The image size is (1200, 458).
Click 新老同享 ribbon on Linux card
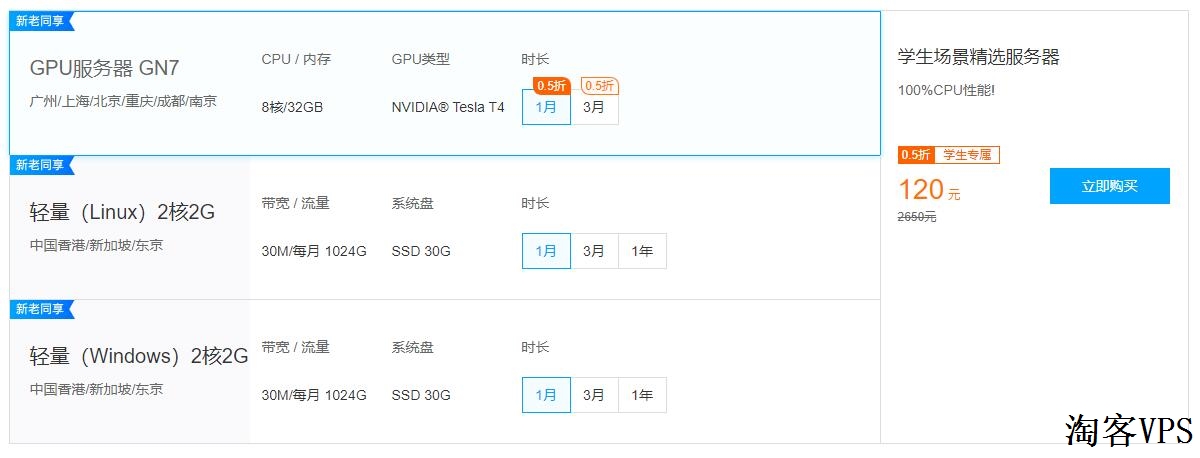click(x=41, y=165)
